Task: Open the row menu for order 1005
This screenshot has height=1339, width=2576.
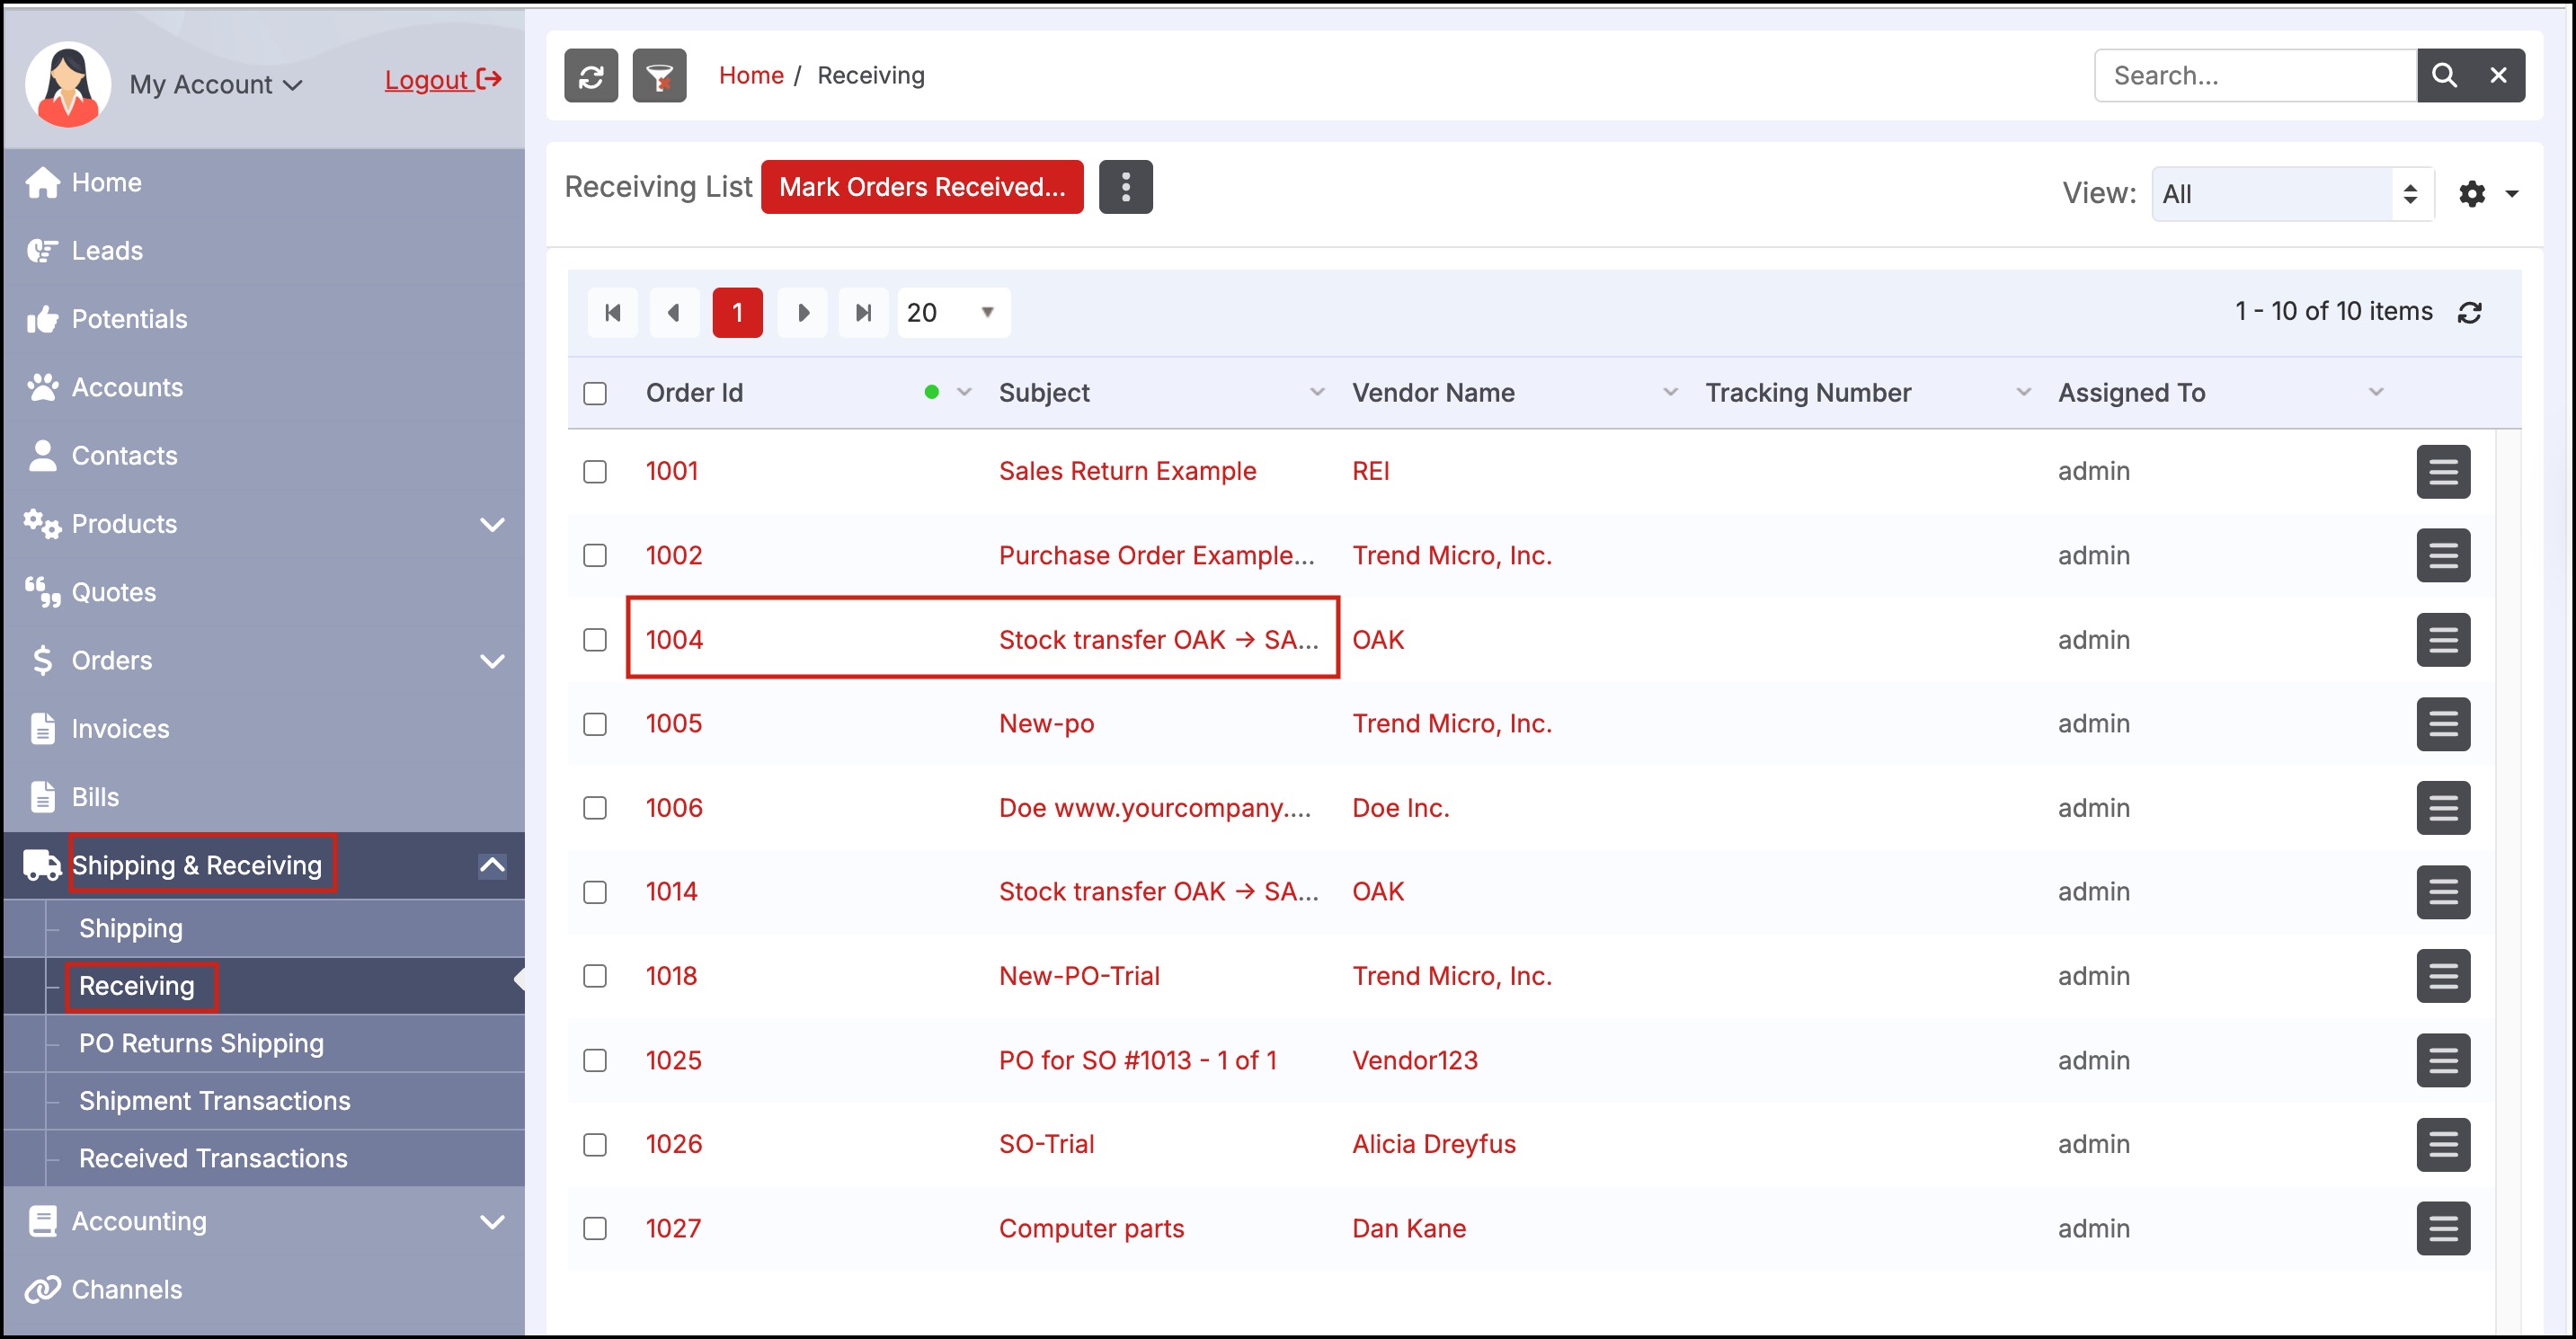Action: 2443,724
